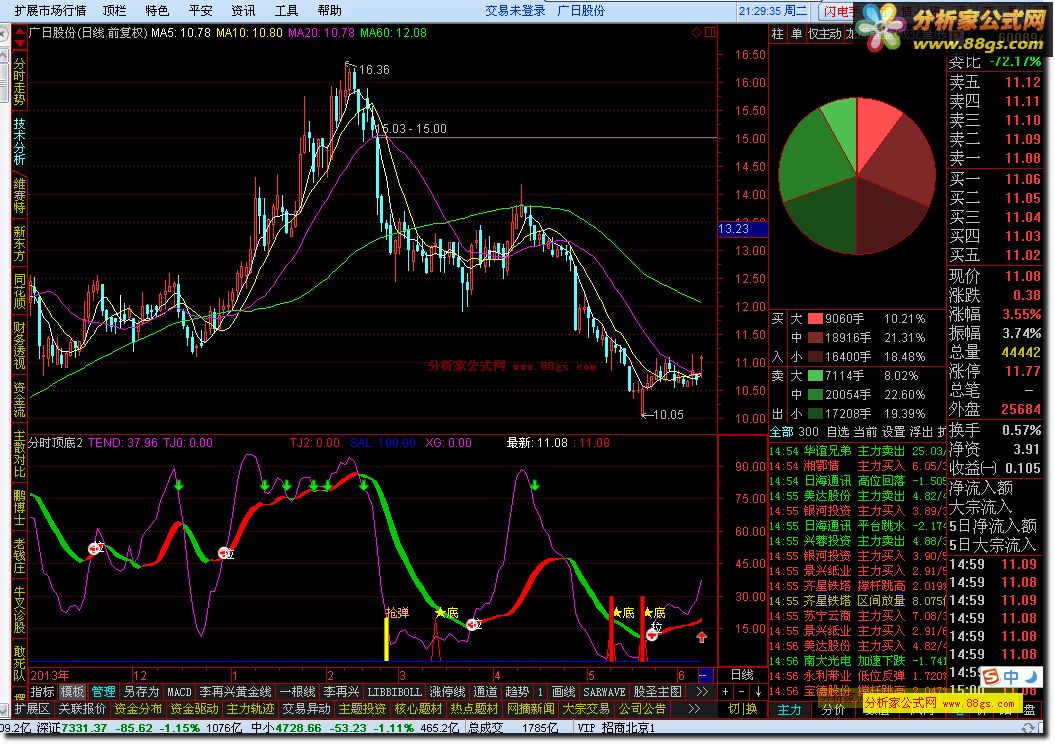Click the 扩展区 tab
The height and width of the screenshot is (744, 1055).
[x=32, y=708]
